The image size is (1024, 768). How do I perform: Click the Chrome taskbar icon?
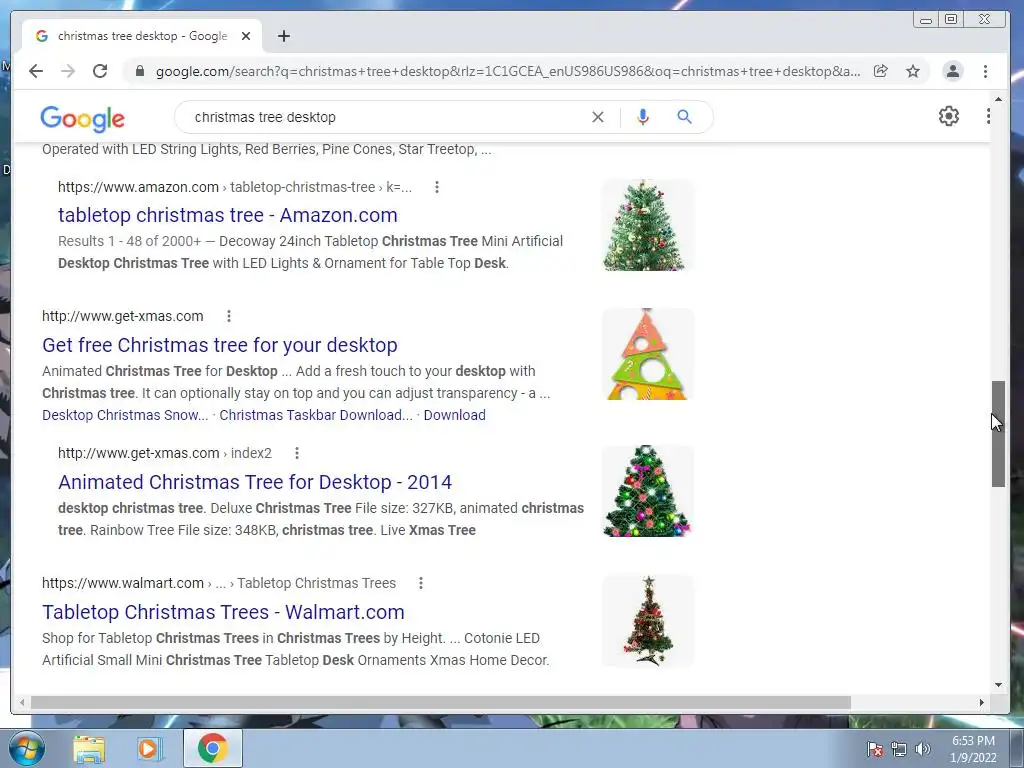212,748
